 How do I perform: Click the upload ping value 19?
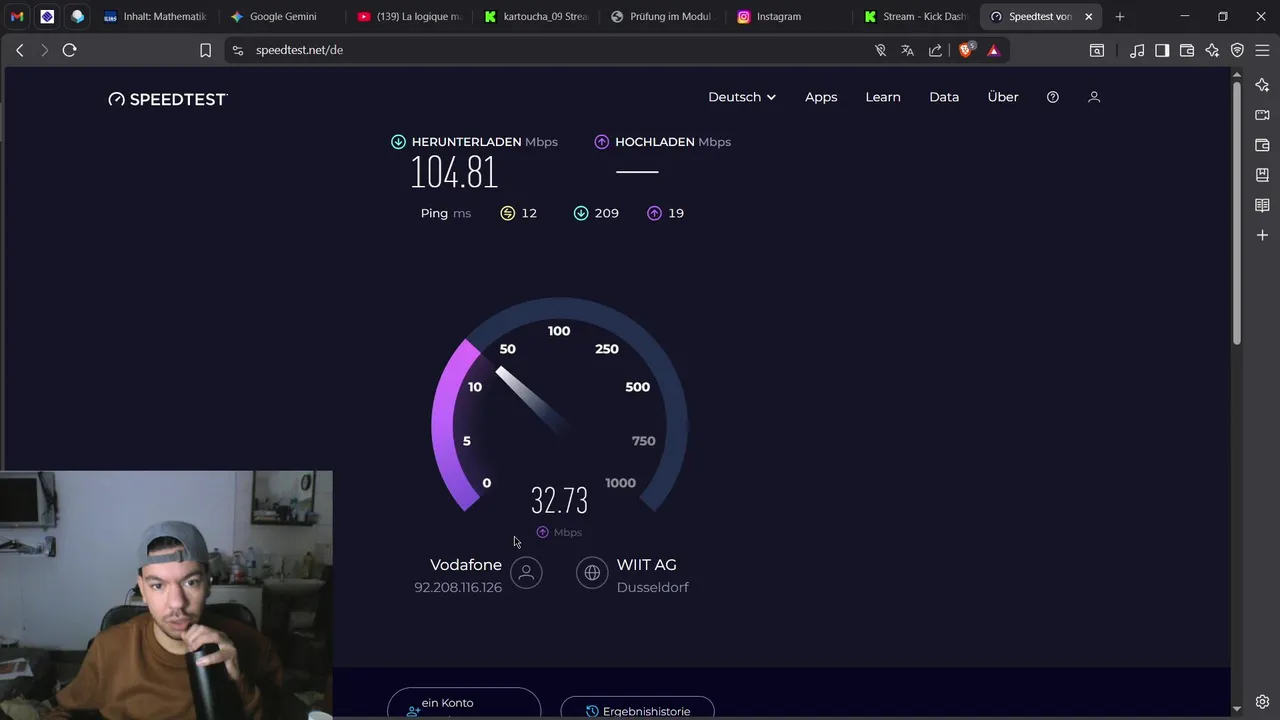coord(676,213)
